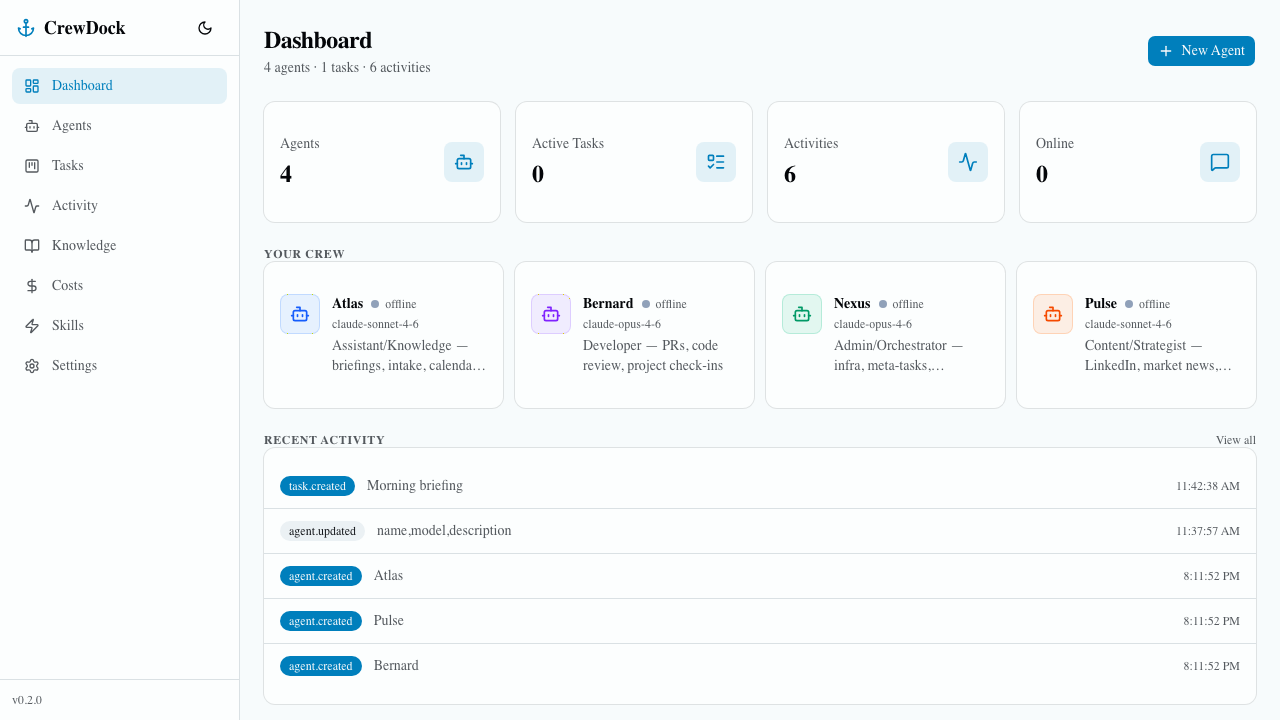
Task: Click the chat bubble icon on Online card
Action: 1219,161
